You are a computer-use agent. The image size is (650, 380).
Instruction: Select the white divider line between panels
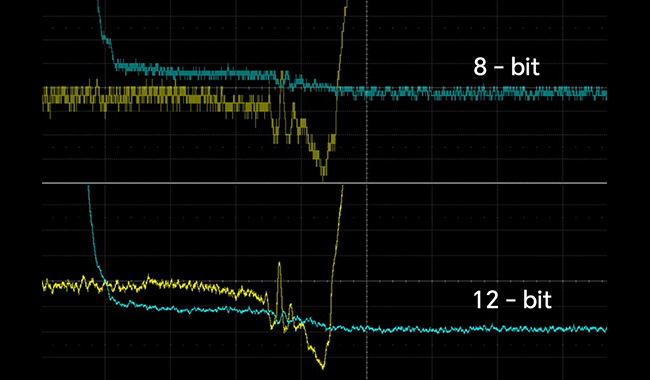[x=325, y=183]
